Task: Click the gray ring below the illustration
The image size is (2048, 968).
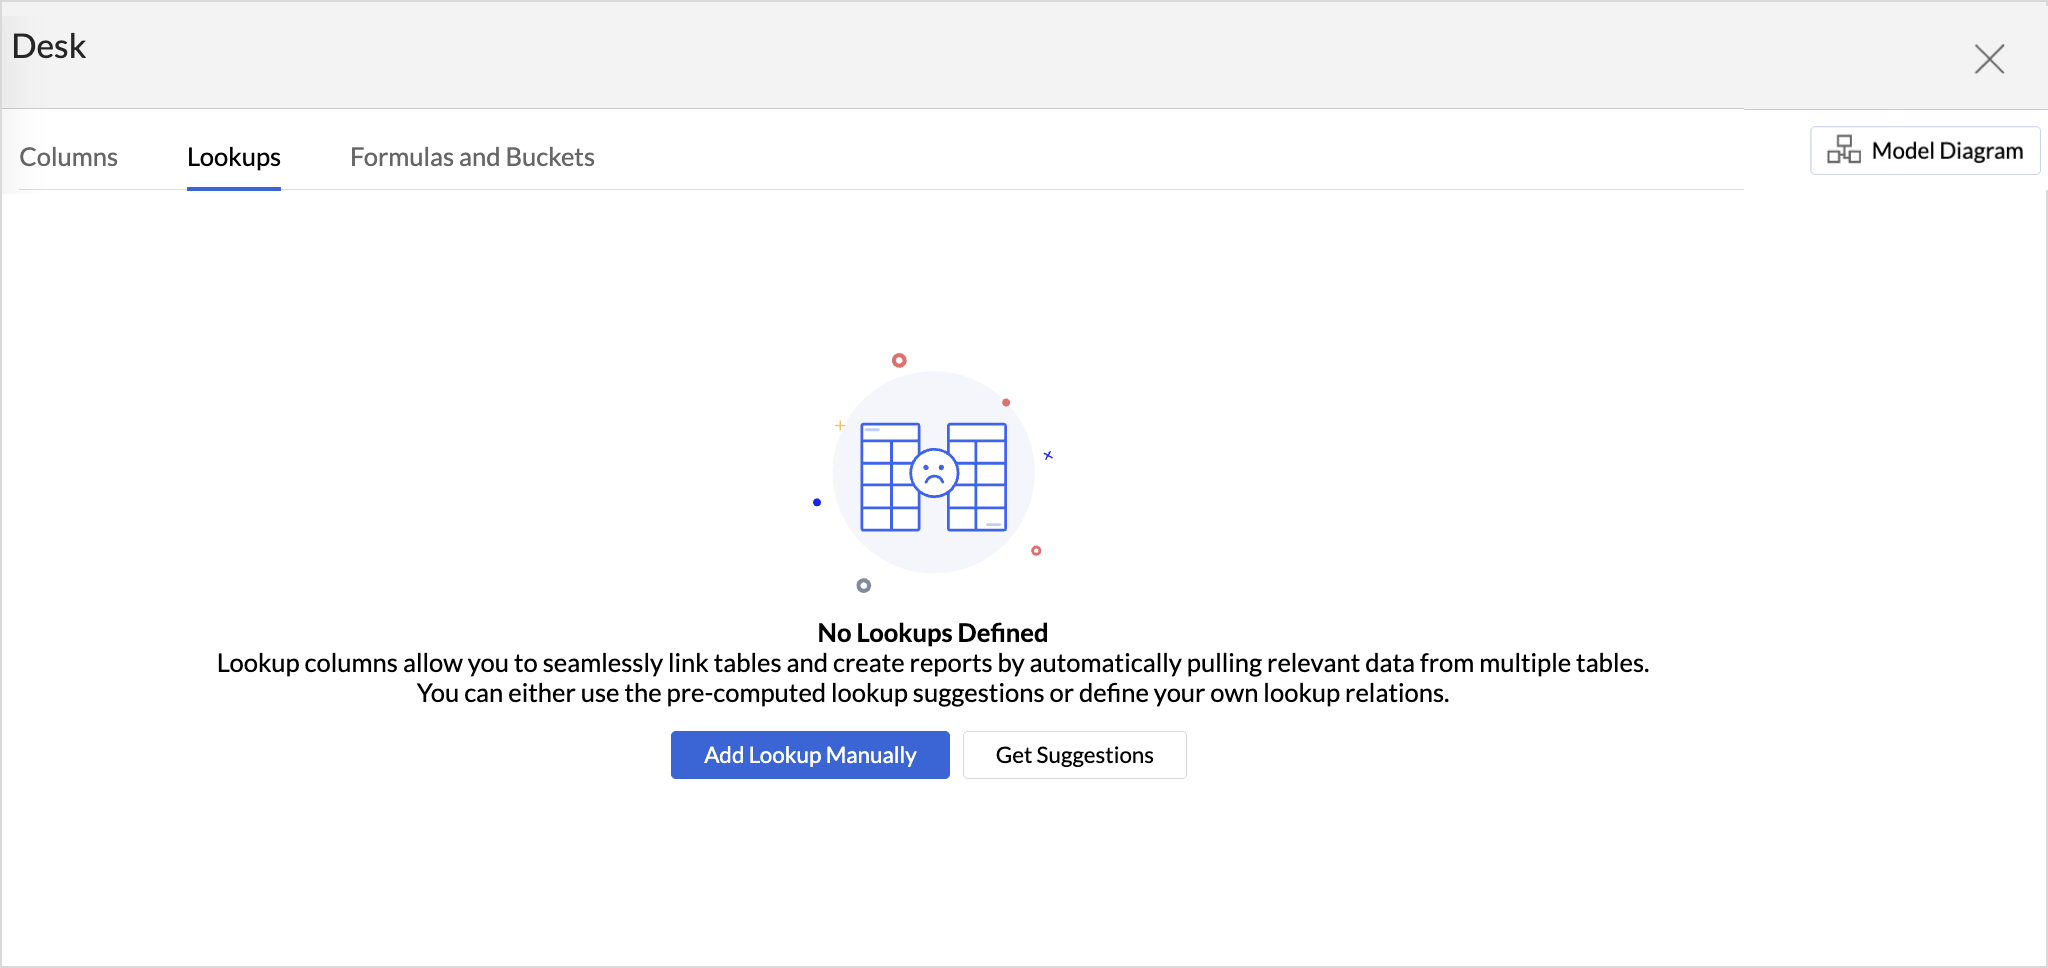Action: pyautogui.click(x=864, y=586)
